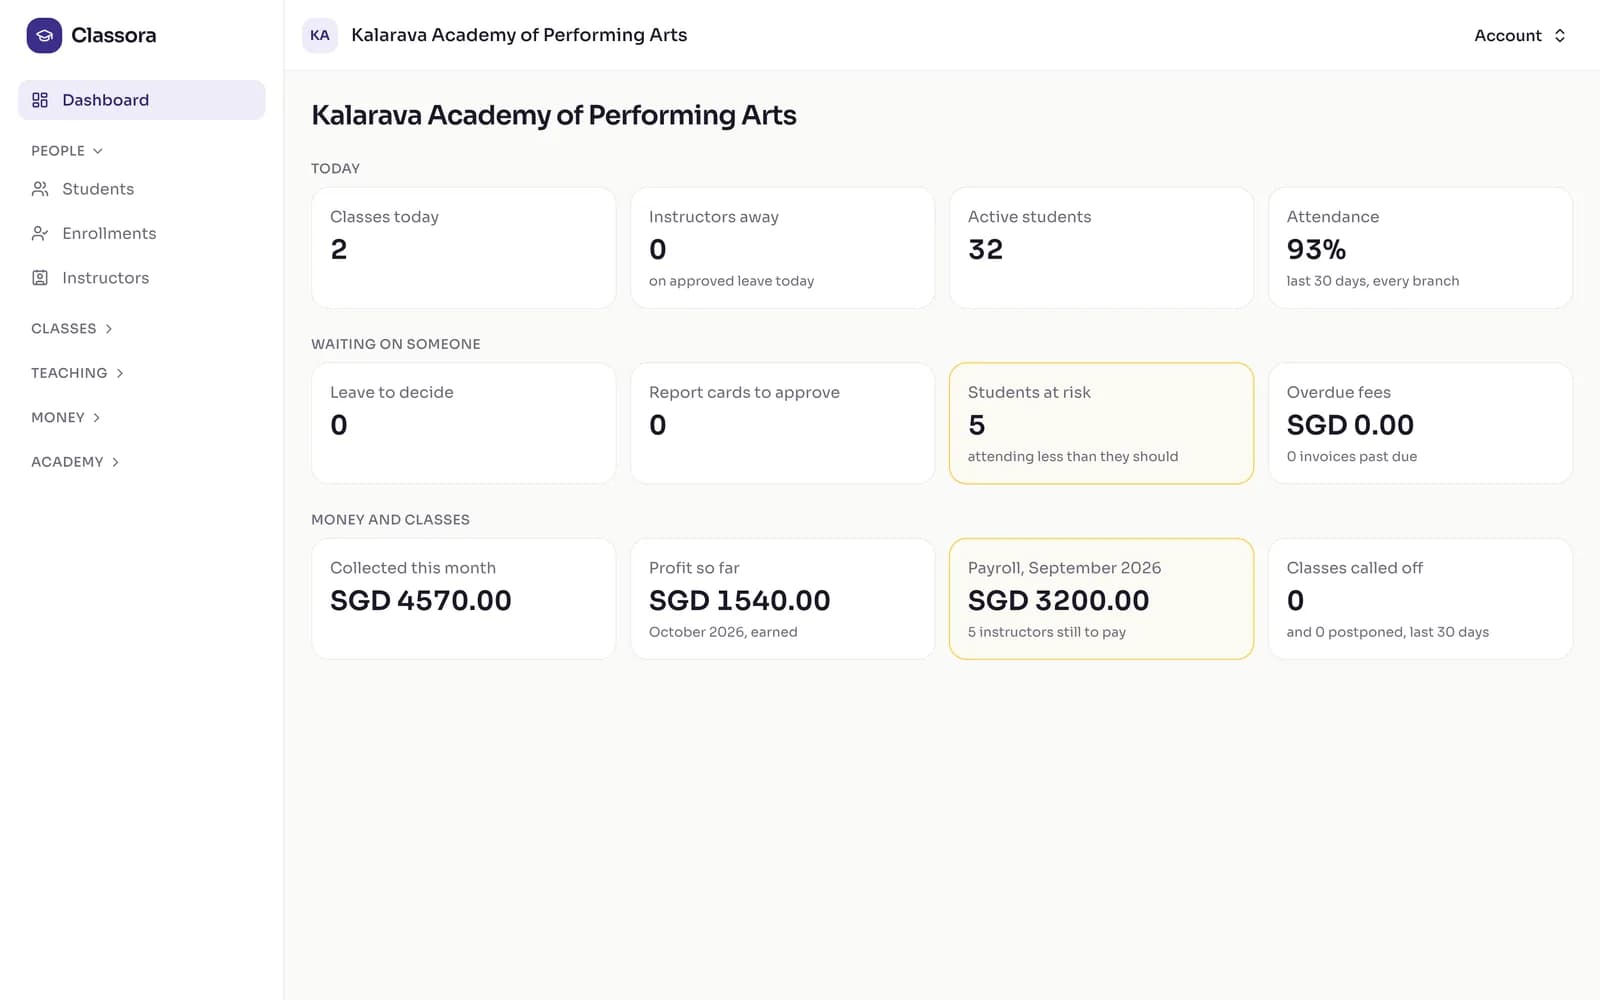1600x1000 pixels.
Task: Click the '93%' attendance value
Action: (x=1316, y=249)
